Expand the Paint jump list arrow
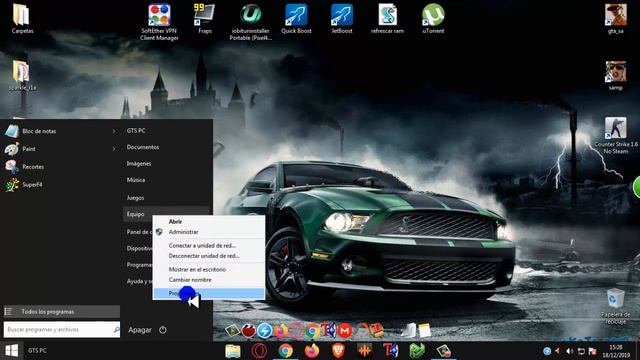Viewport: 640px width, 360px height. [113, 149]
